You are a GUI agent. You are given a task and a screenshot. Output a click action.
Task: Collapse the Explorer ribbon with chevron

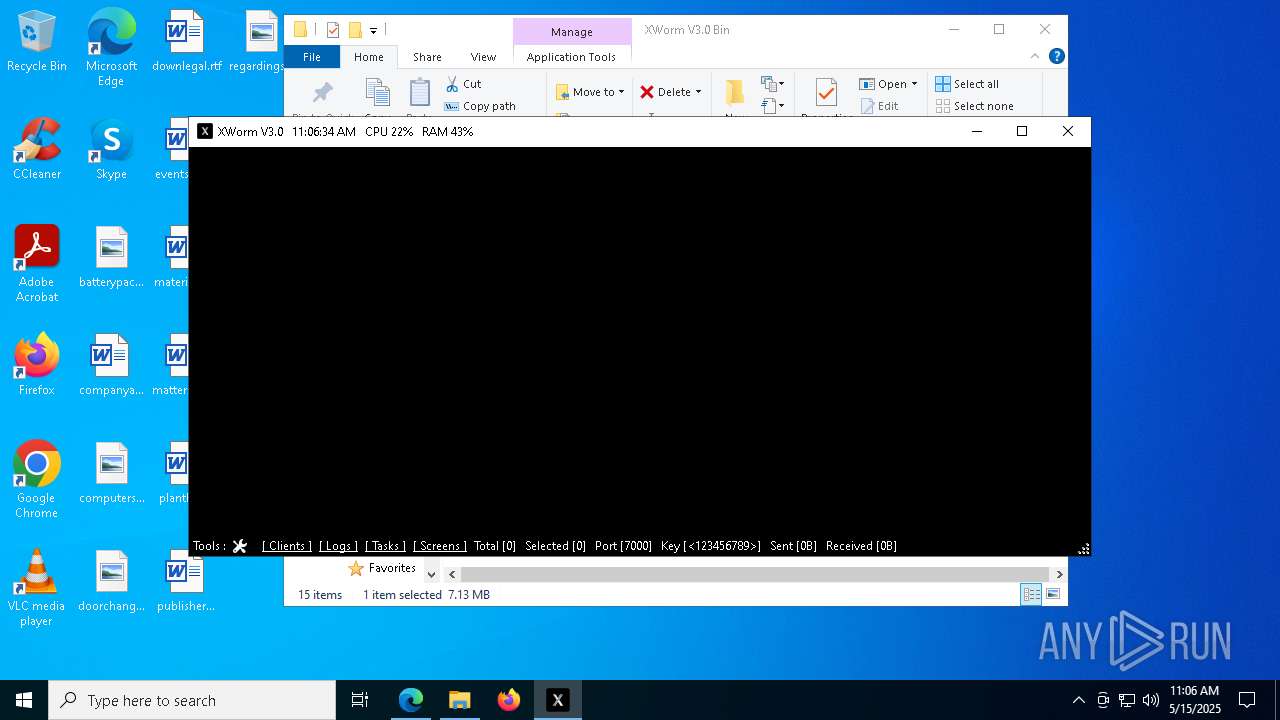(1036, 57)
